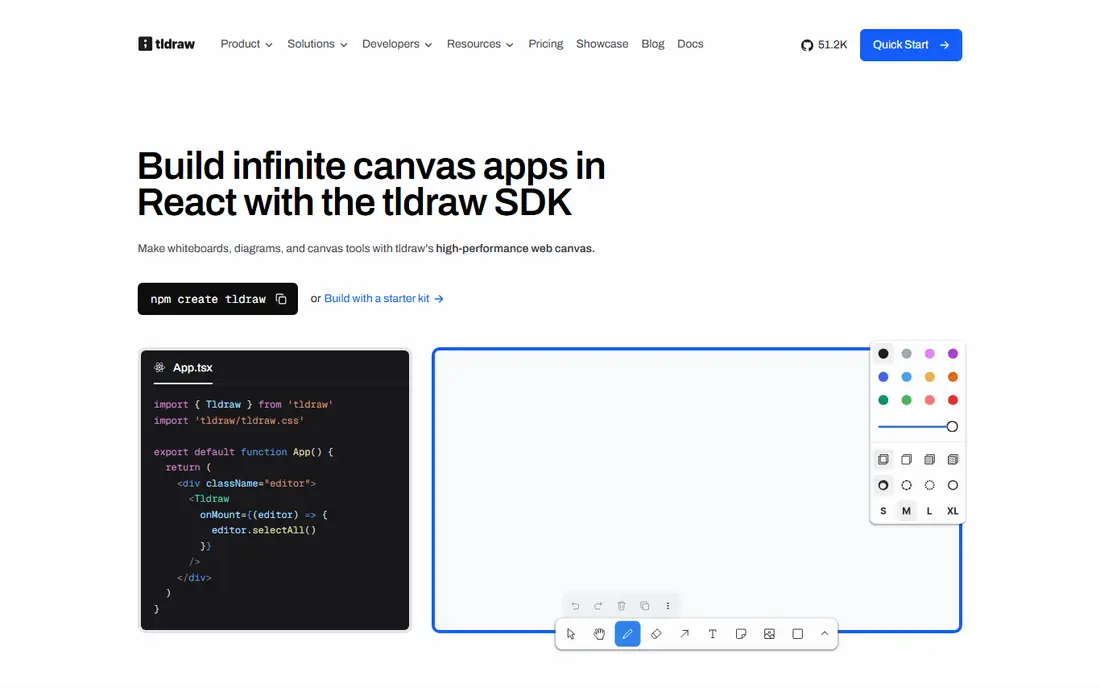Select the grey color swatch
Viewport: 1100px width, 688px height.
(906, 354)
